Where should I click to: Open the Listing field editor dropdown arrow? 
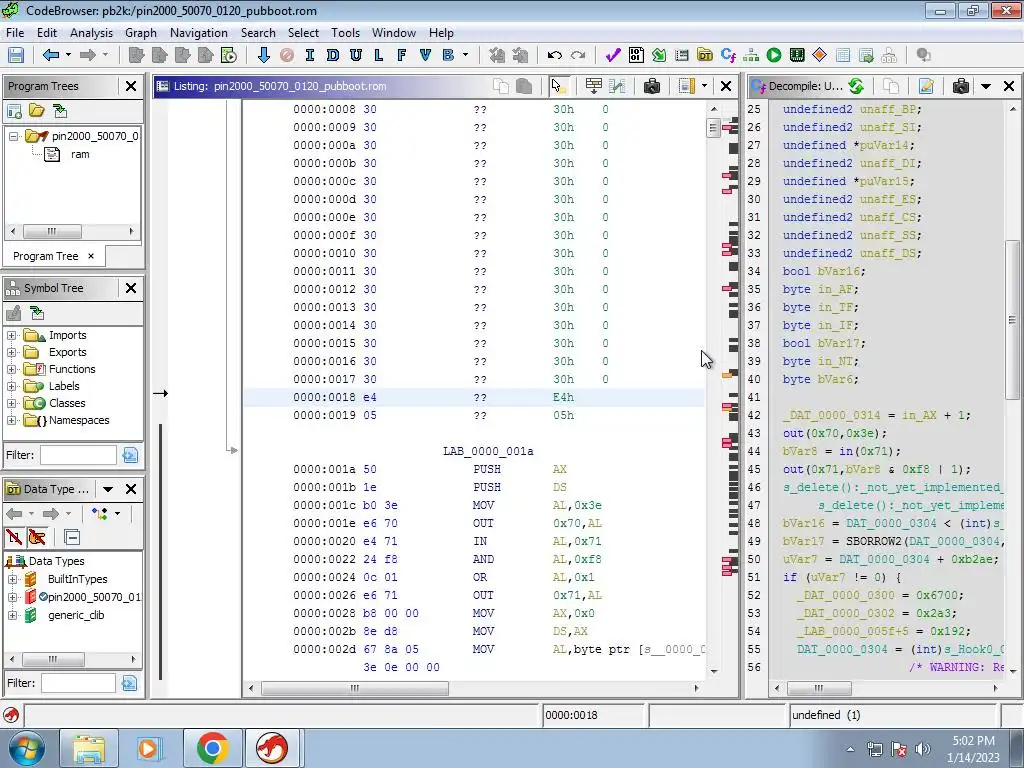pos(704,86)
